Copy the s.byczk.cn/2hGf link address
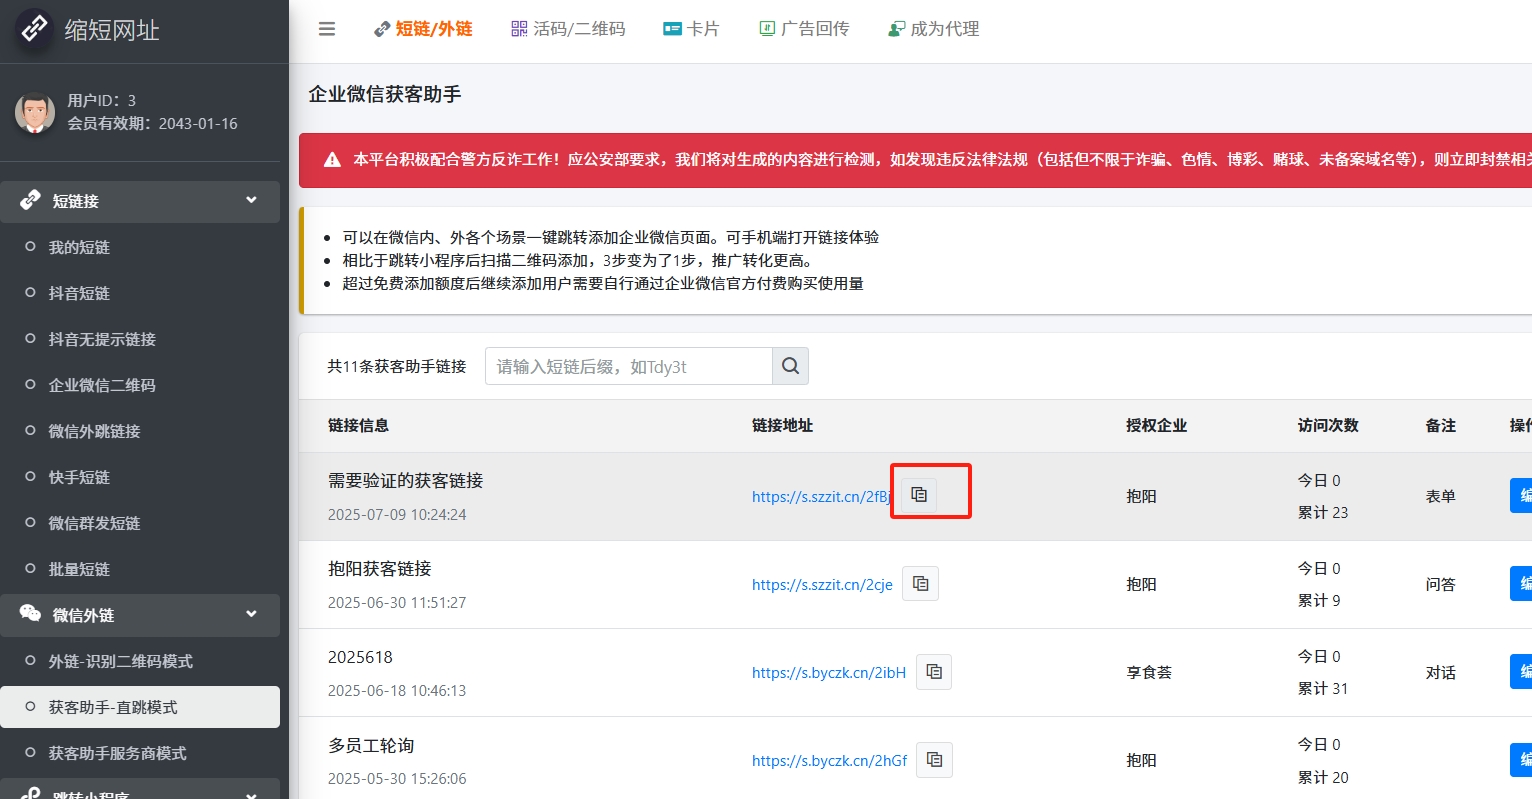The width and height of the screenshot is (1532, 799). pyautogui.click(x=934, y=759)
